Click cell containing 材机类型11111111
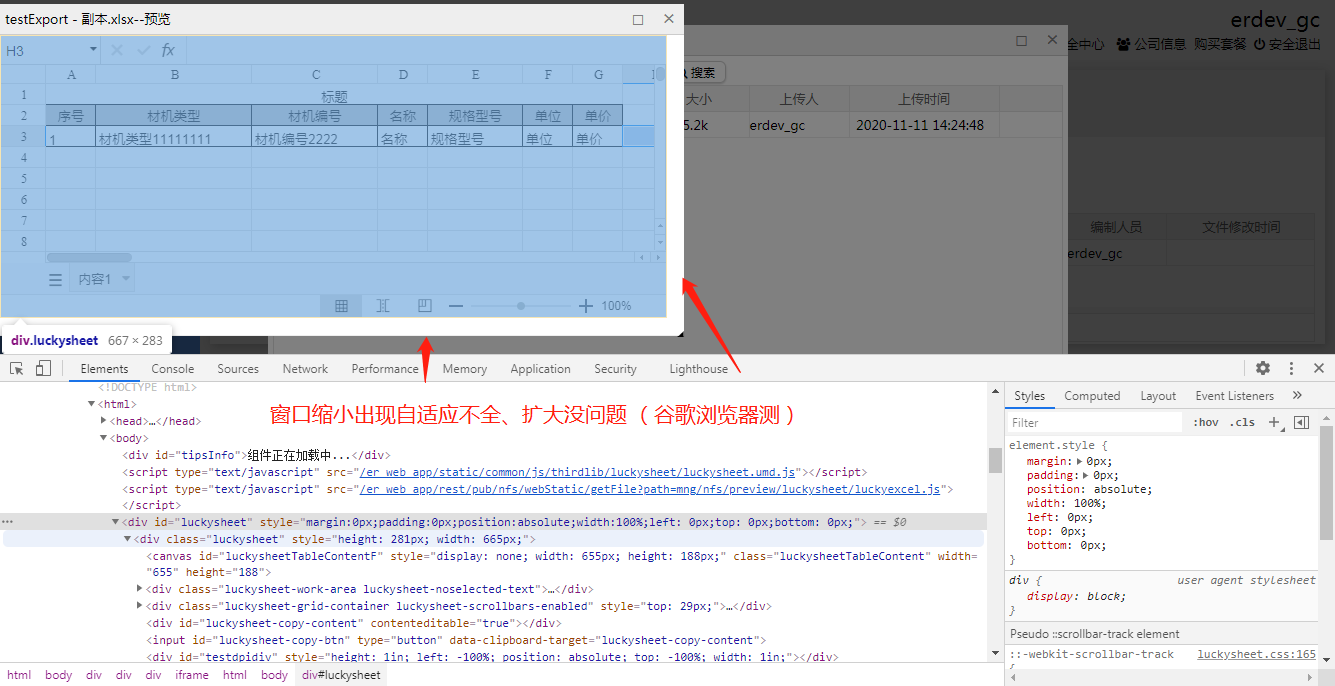The height and width of the screenshot is (686, 1335). click(174, 137)
